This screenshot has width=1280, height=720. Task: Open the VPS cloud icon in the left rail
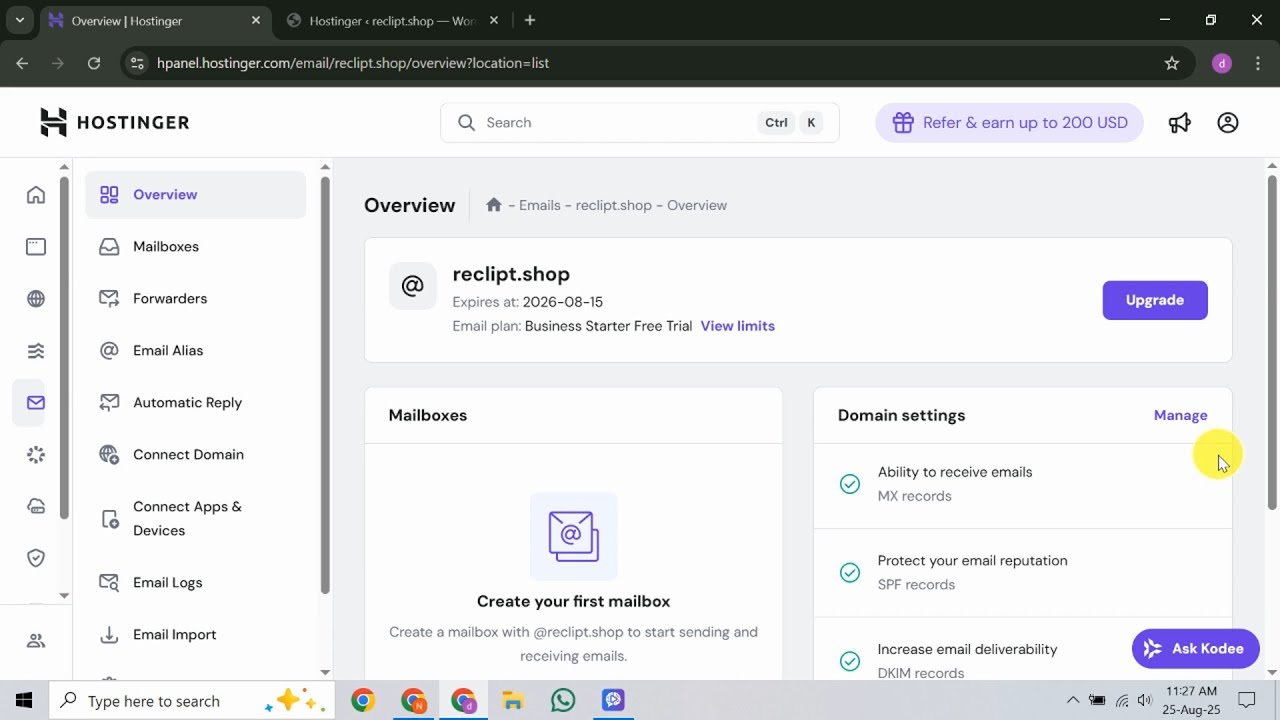pos(36,507)
